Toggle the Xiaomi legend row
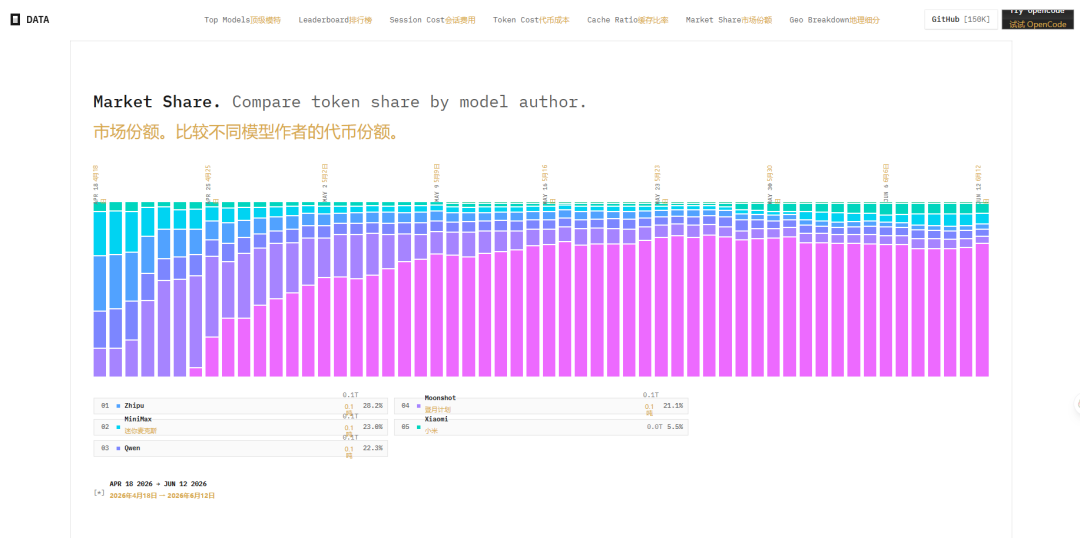Image resolution: width=1080 pixels, height=538 pixels. (x=541, y=427)
